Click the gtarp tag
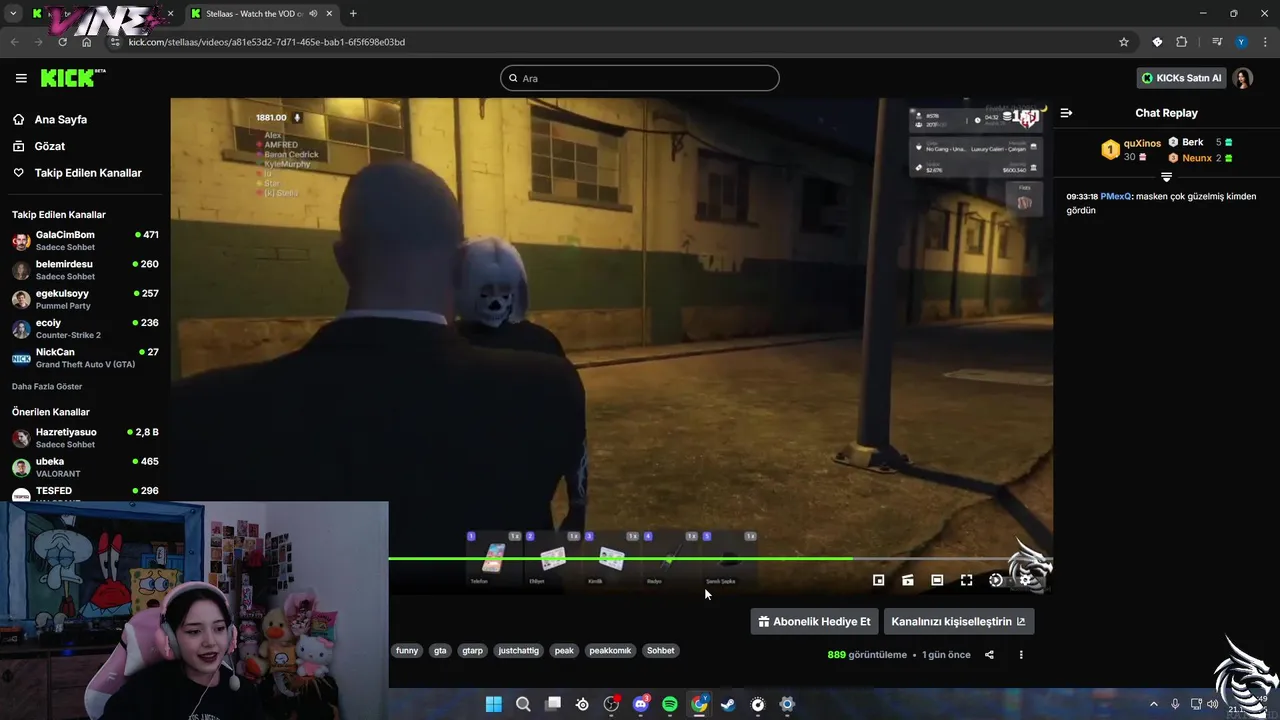The height and width of the screenshot is (720, 1280). [x=472, y=650]
